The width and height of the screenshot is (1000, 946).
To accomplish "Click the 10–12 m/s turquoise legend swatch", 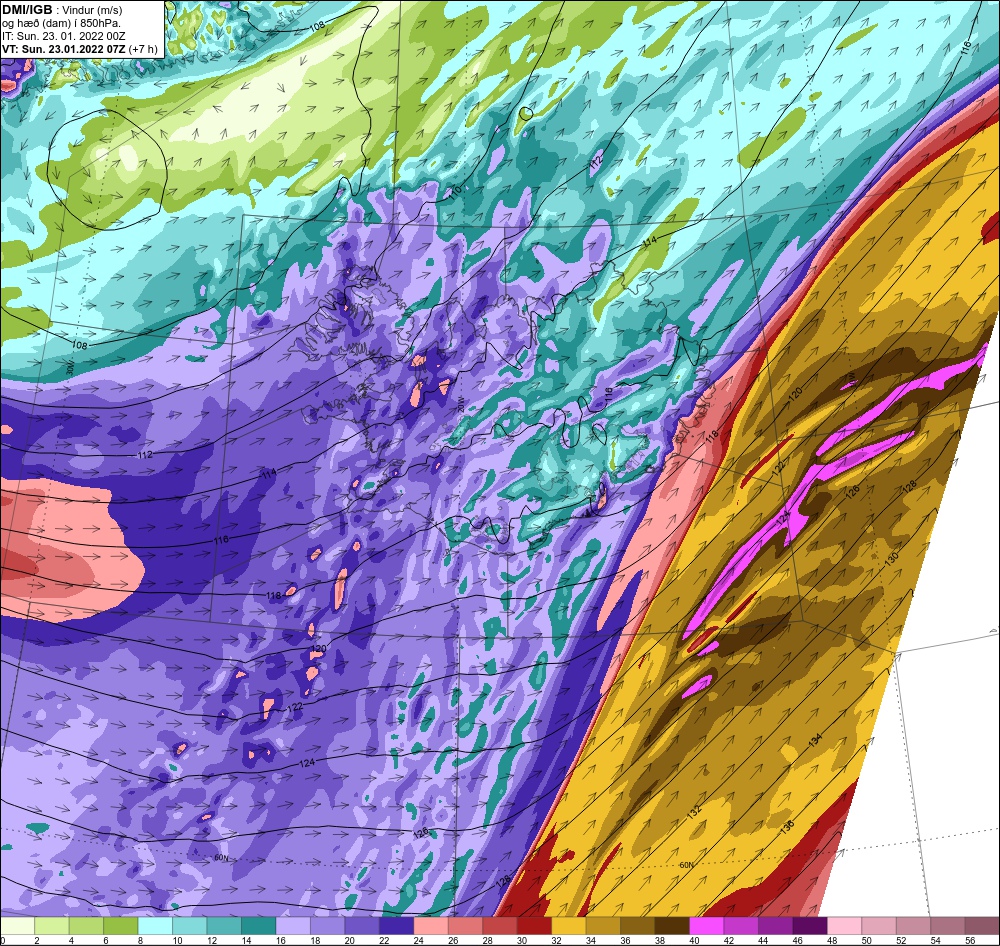I will click(190, 926).
